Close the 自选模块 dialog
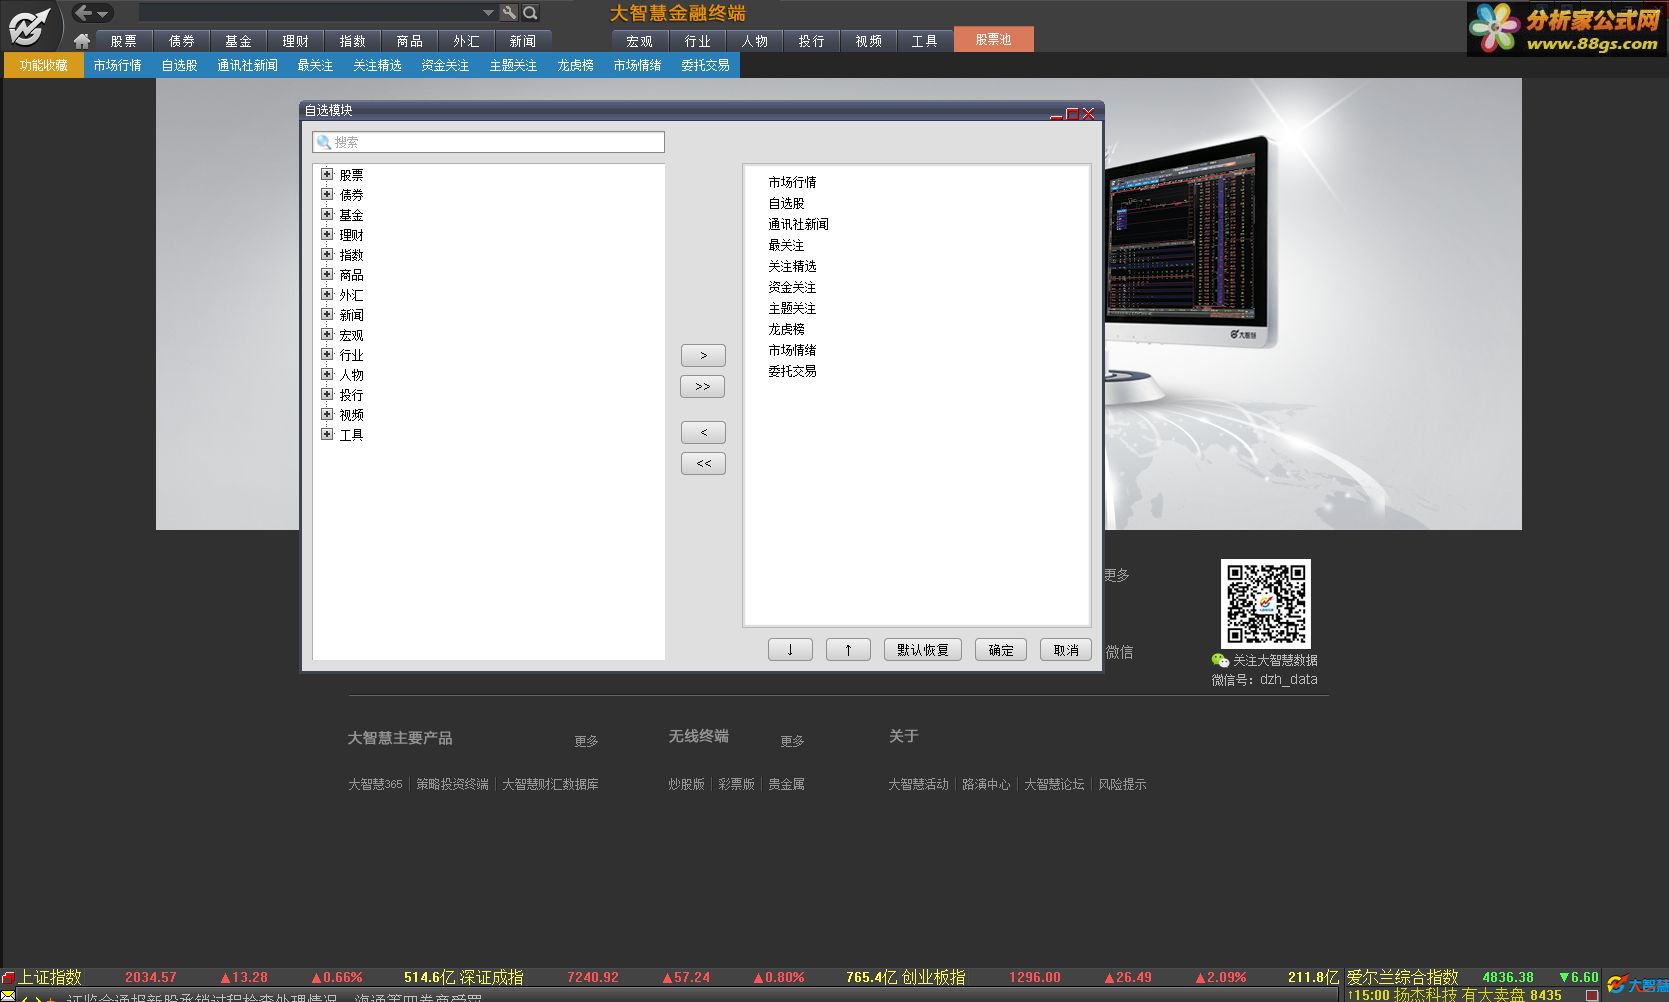The height and width of the screenshot is (1002, 1669). 1088,113
